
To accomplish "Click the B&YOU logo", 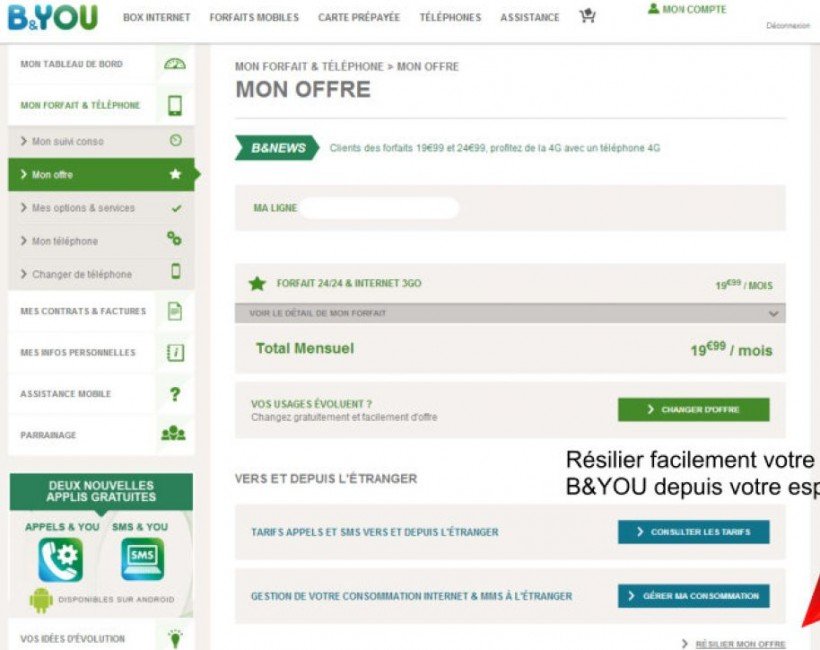I will [53, 17].
